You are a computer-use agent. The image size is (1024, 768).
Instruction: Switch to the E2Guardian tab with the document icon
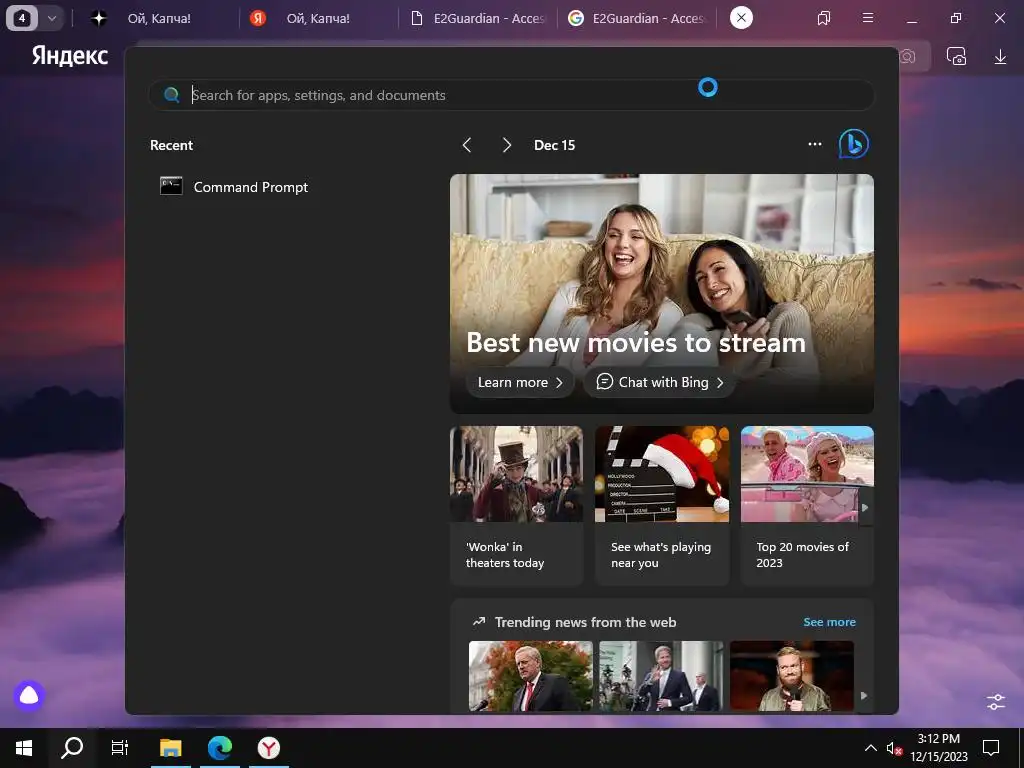pyautogui.click(x=478, y=18)
